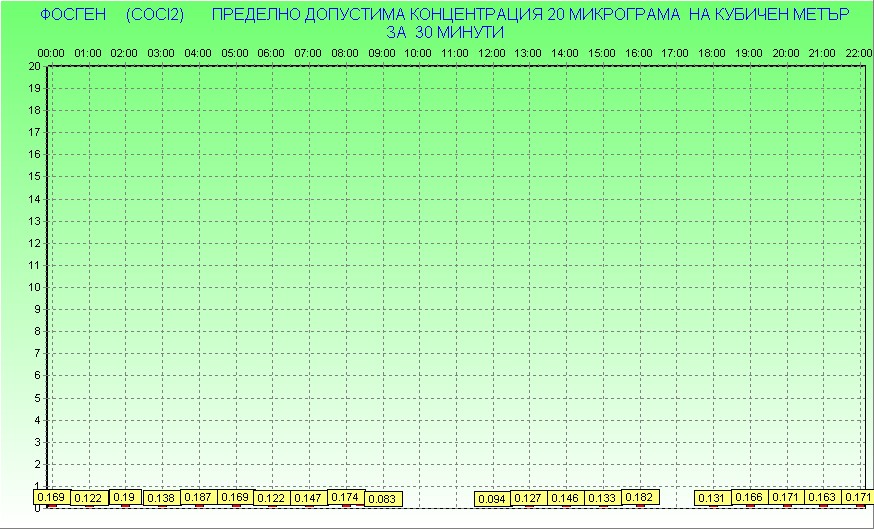Click the 09:00 time axis label
The height and width of the screenshot is (529, 874).
(382, 54)
